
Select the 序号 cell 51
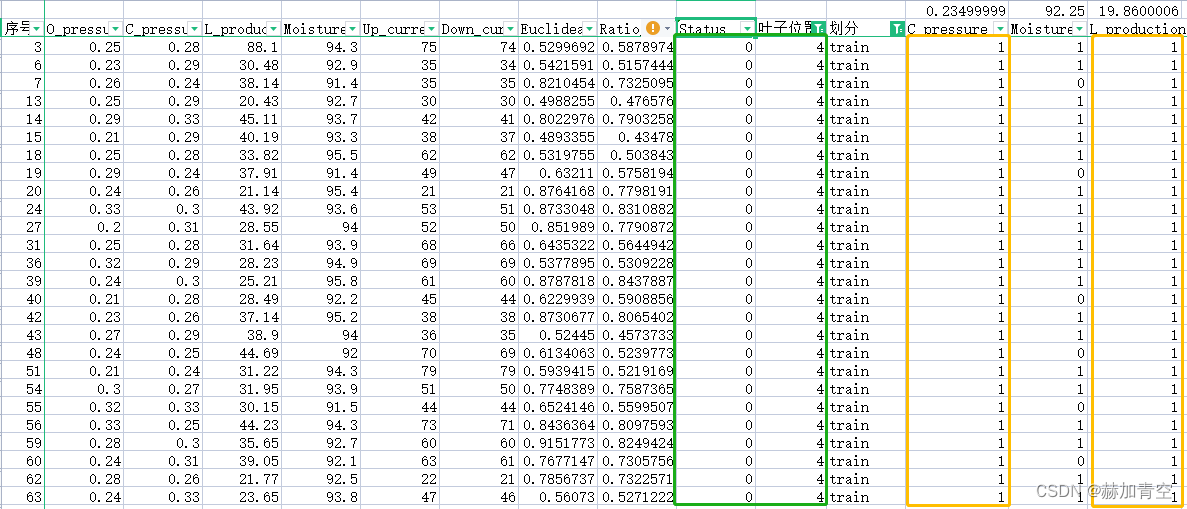point(23,371)
